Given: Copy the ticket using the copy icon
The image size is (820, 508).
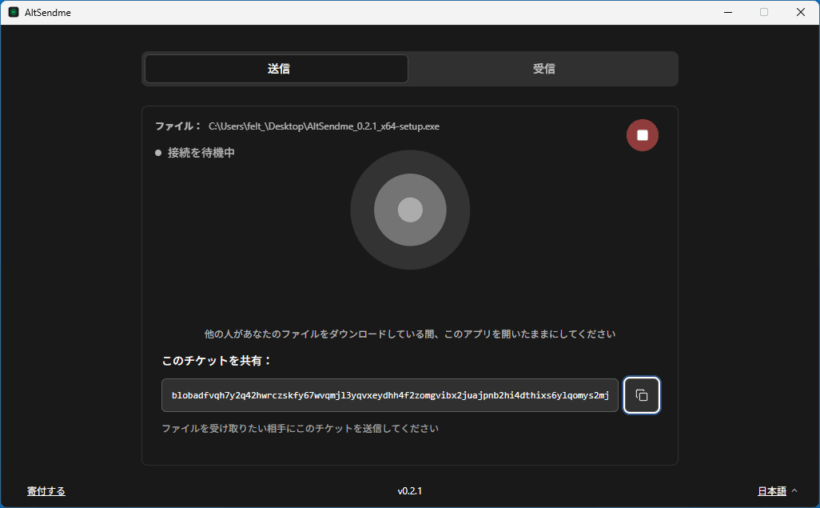Looking at the screenshot, I should pyautogui.click(x=641, y=395).
